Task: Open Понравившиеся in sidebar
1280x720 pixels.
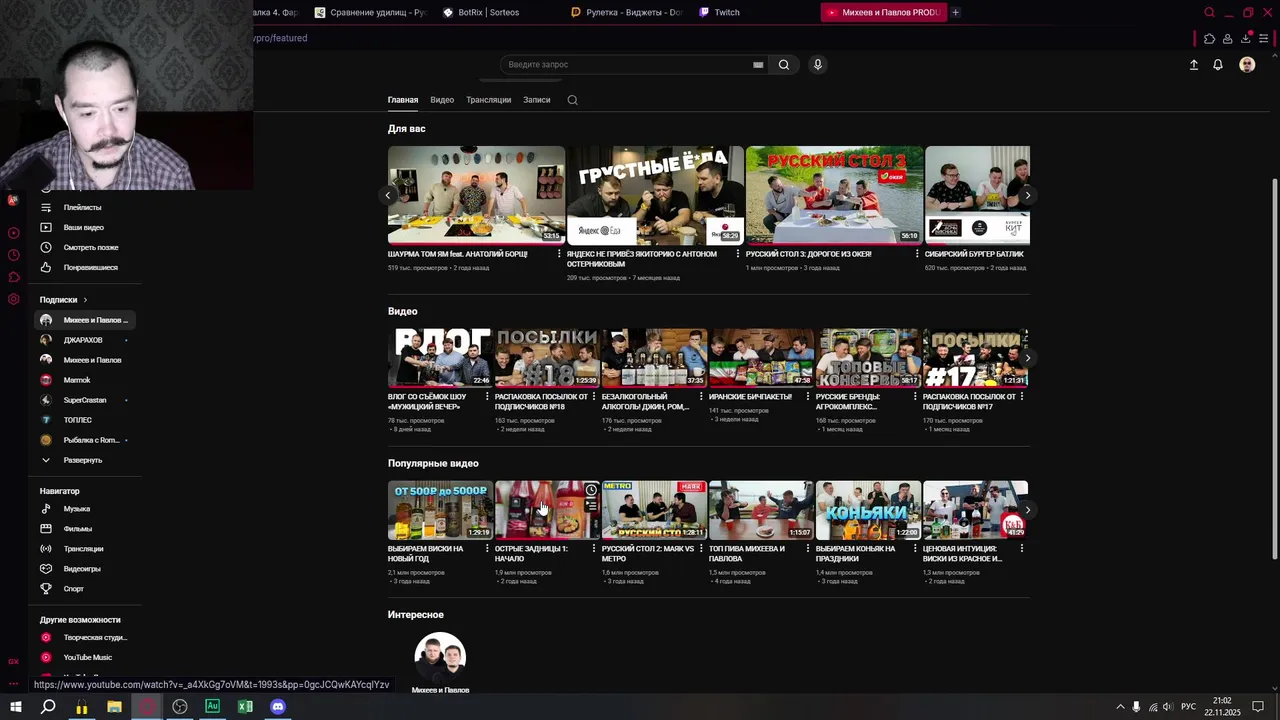Action: click(x=90, y=267)
